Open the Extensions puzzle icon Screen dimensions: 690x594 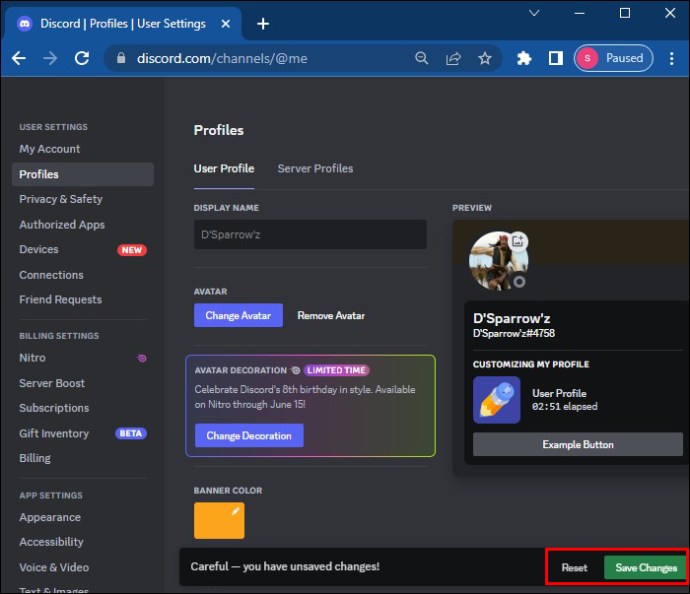[x=524, y=58]
